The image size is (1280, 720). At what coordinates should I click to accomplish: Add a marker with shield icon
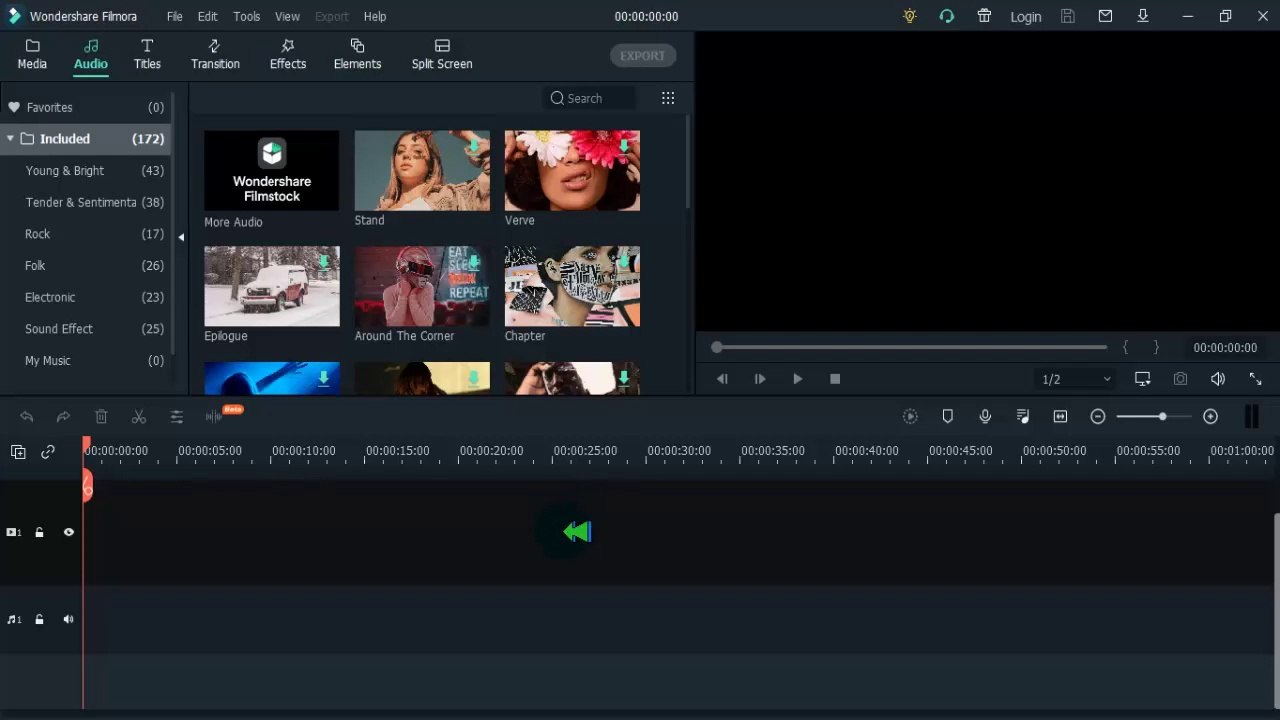pos(948,416)
